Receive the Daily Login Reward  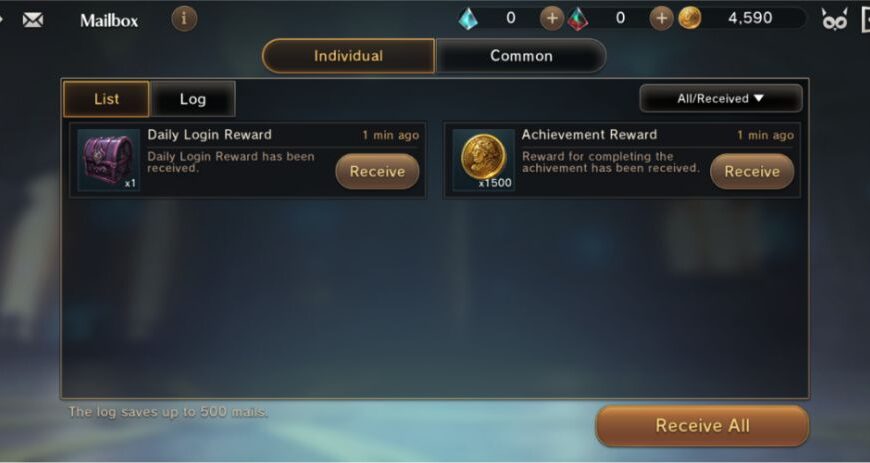coord(377,171)
